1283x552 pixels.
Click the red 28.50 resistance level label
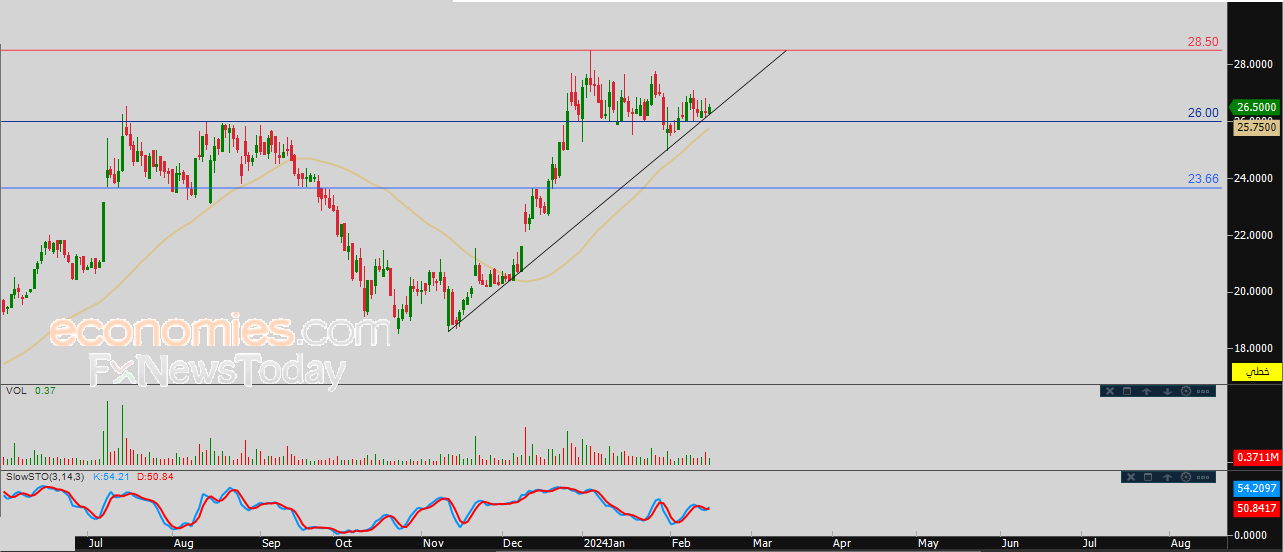1203,42
